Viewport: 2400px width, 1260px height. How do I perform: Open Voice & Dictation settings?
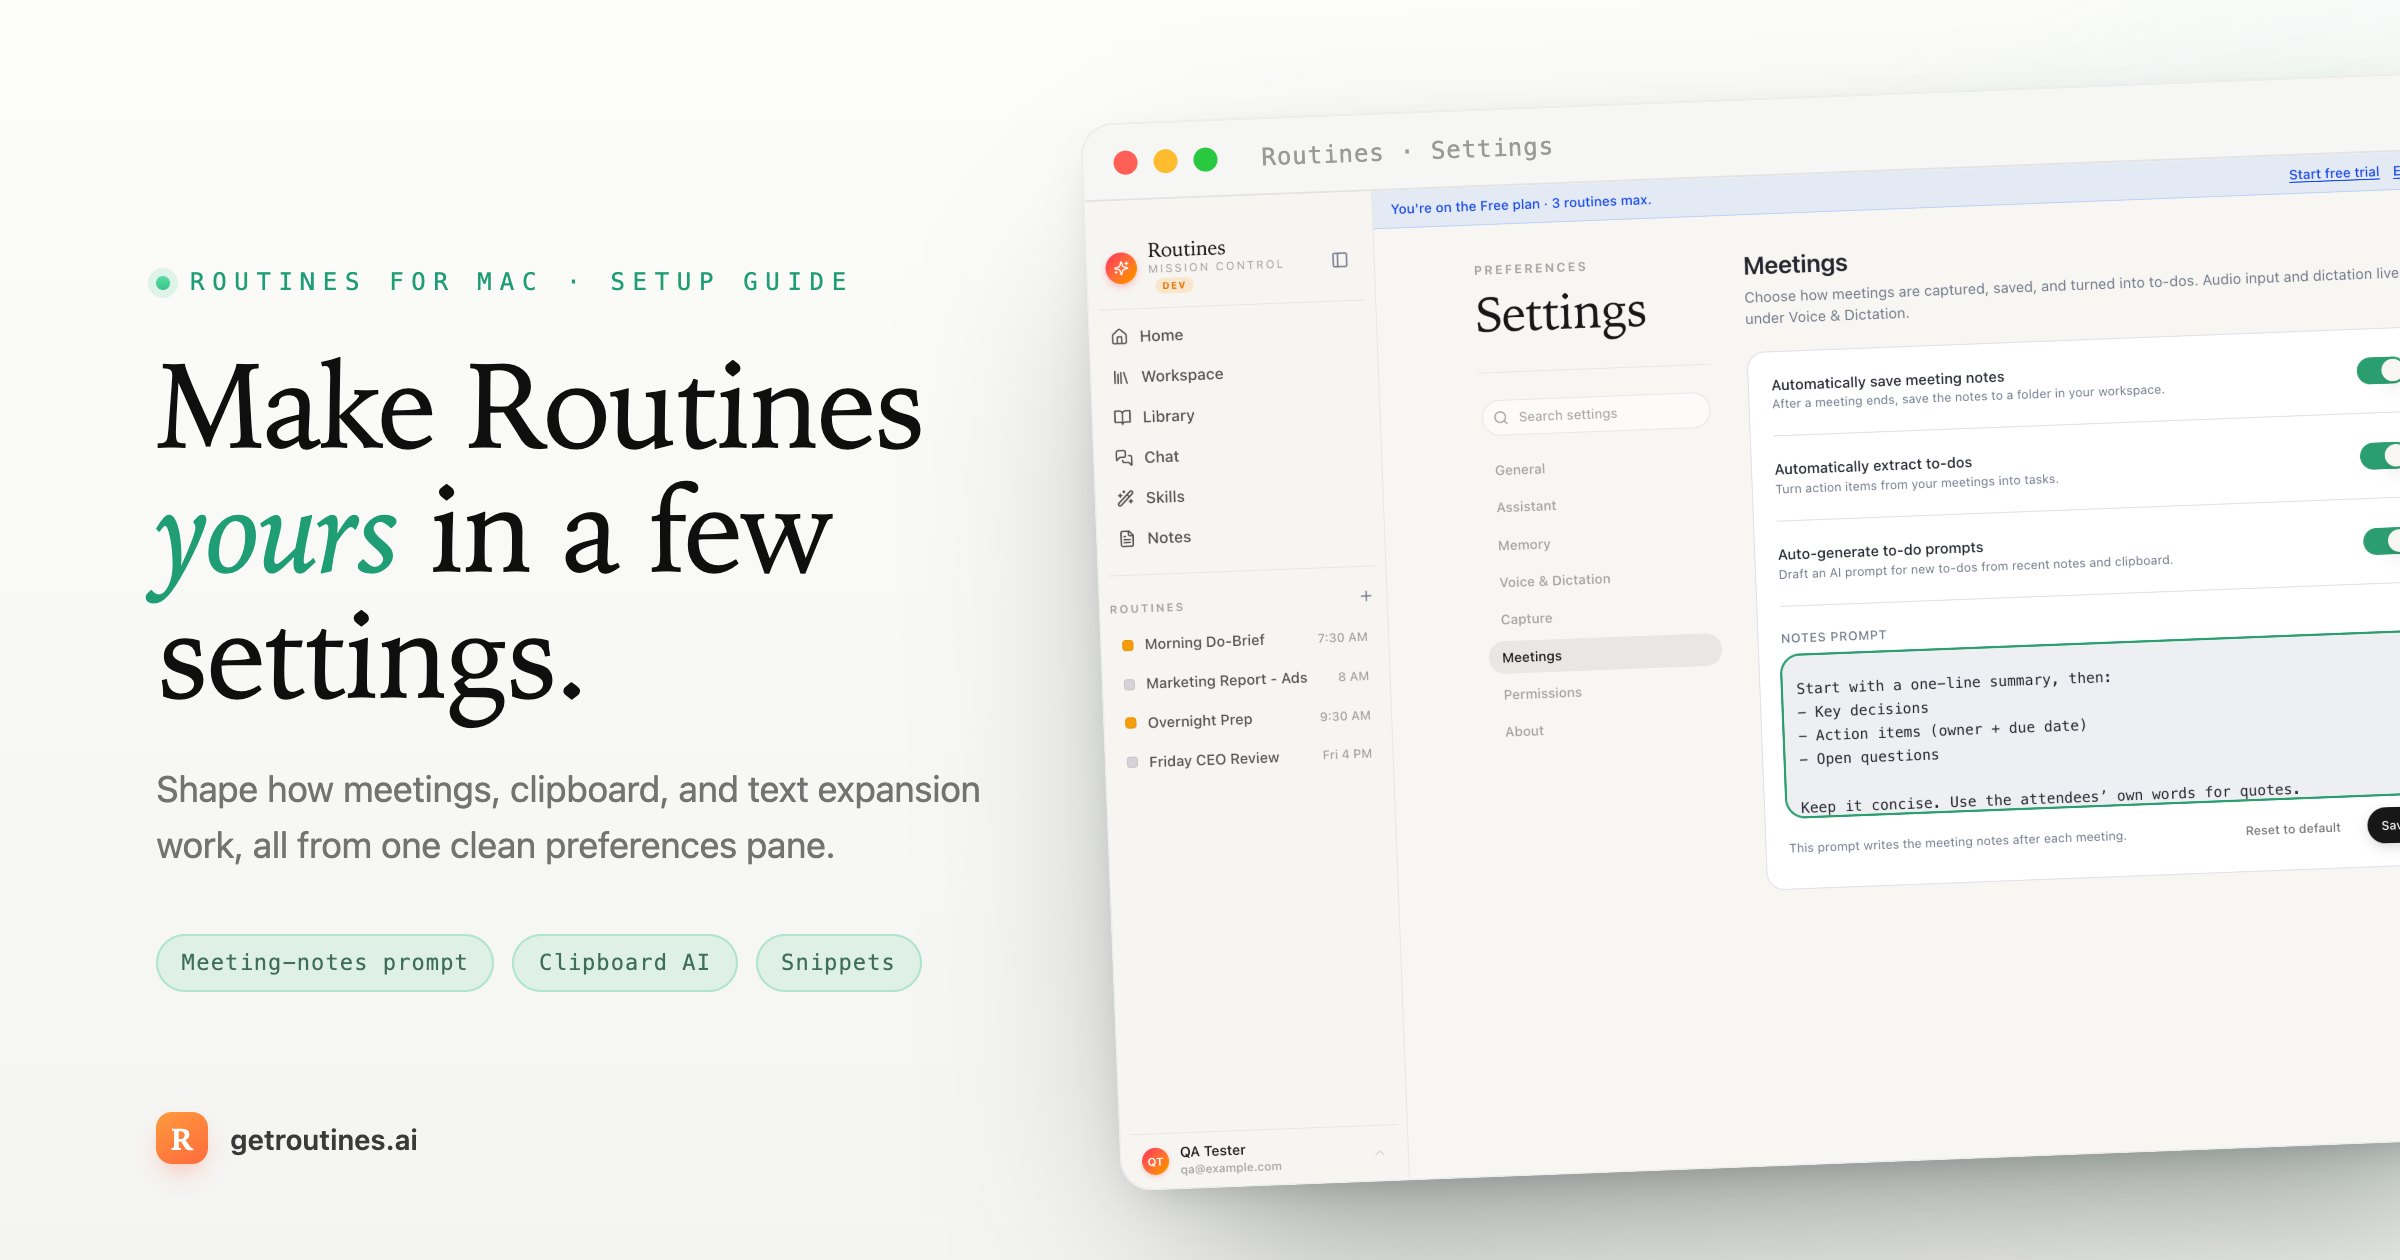(x=1555, y=581)
